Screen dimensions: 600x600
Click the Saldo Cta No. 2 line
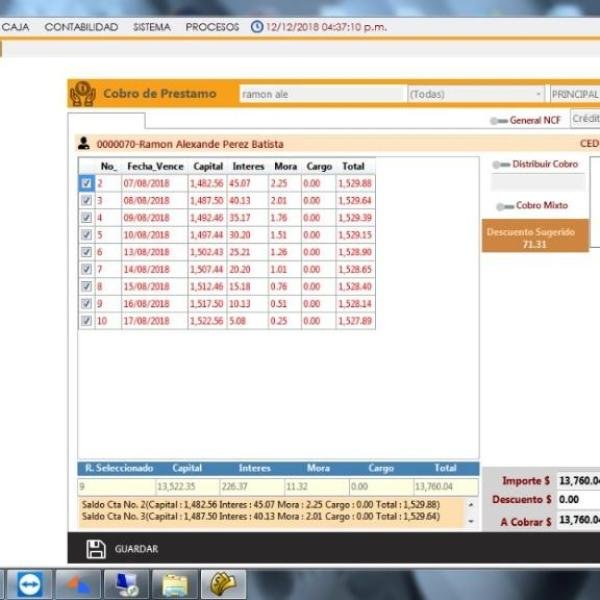(261, 505)
